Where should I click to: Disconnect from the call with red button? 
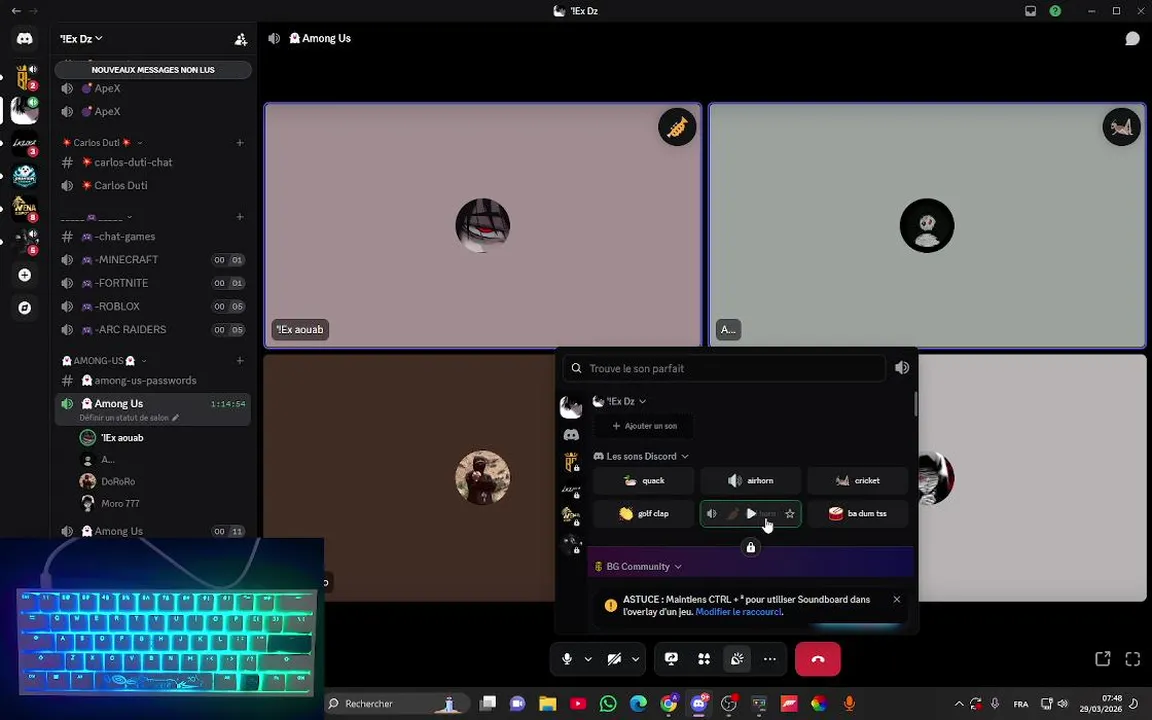[x=818, y=659]
